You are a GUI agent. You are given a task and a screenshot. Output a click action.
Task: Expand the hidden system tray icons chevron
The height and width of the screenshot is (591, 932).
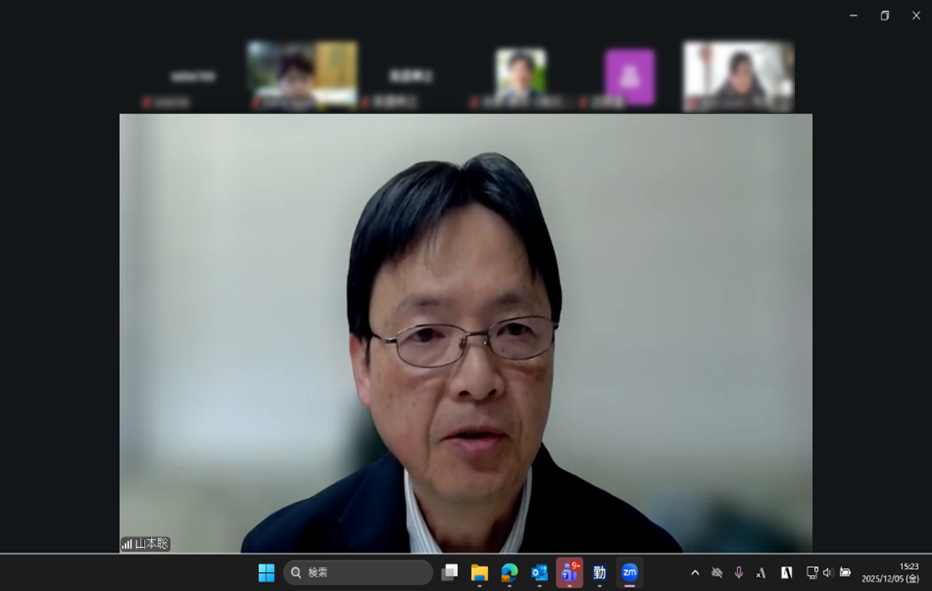(695, 573)
